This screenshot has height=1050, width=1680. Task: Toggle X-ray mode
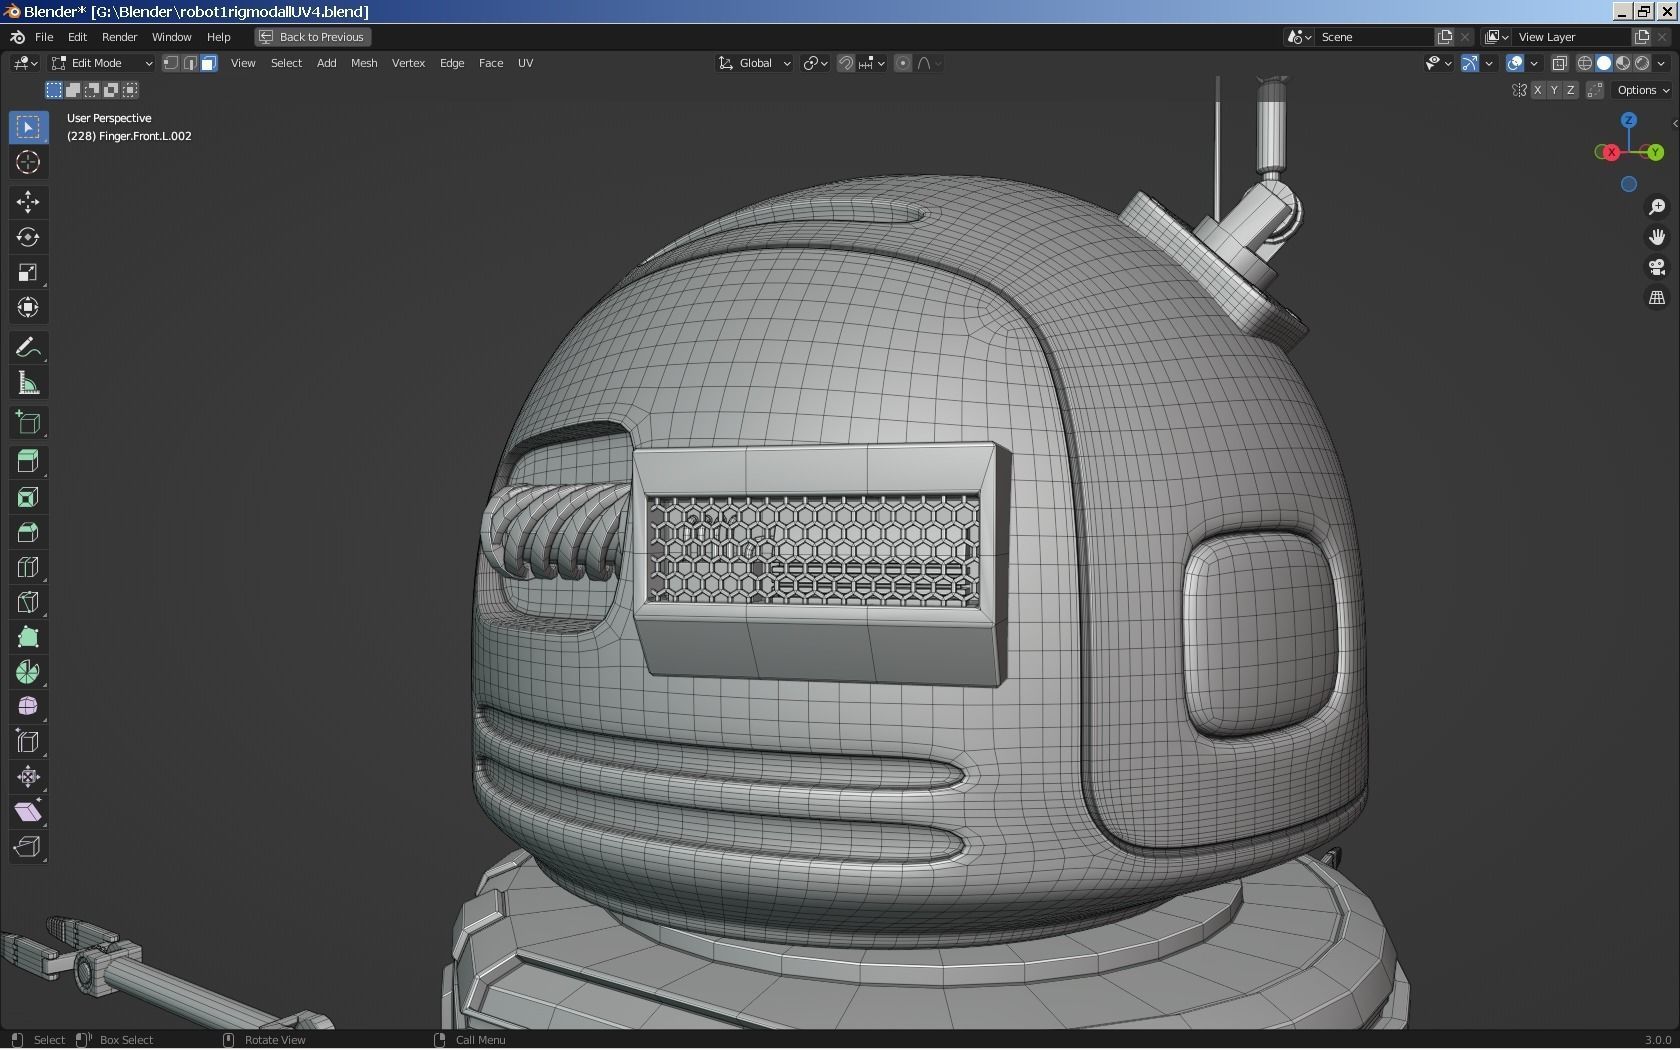coord(1559,63)
